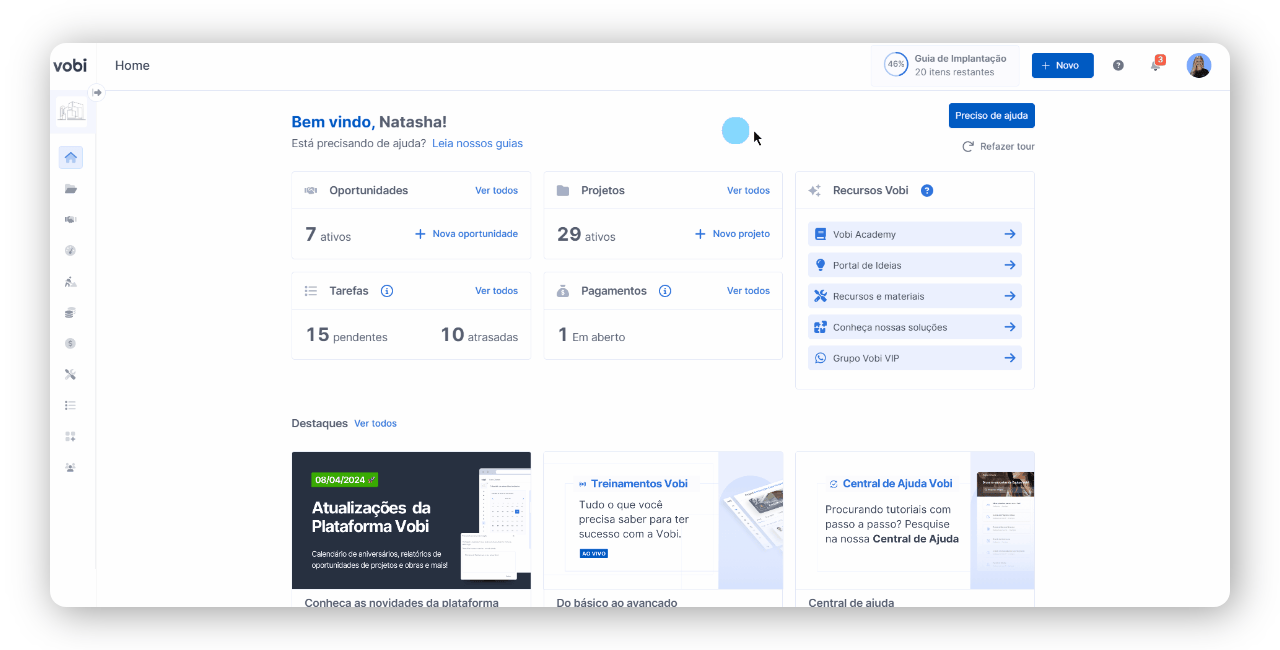Screen dimensions: 1280x650
Task: Click the 46% implementation progress circle
Action: point(896,65)
